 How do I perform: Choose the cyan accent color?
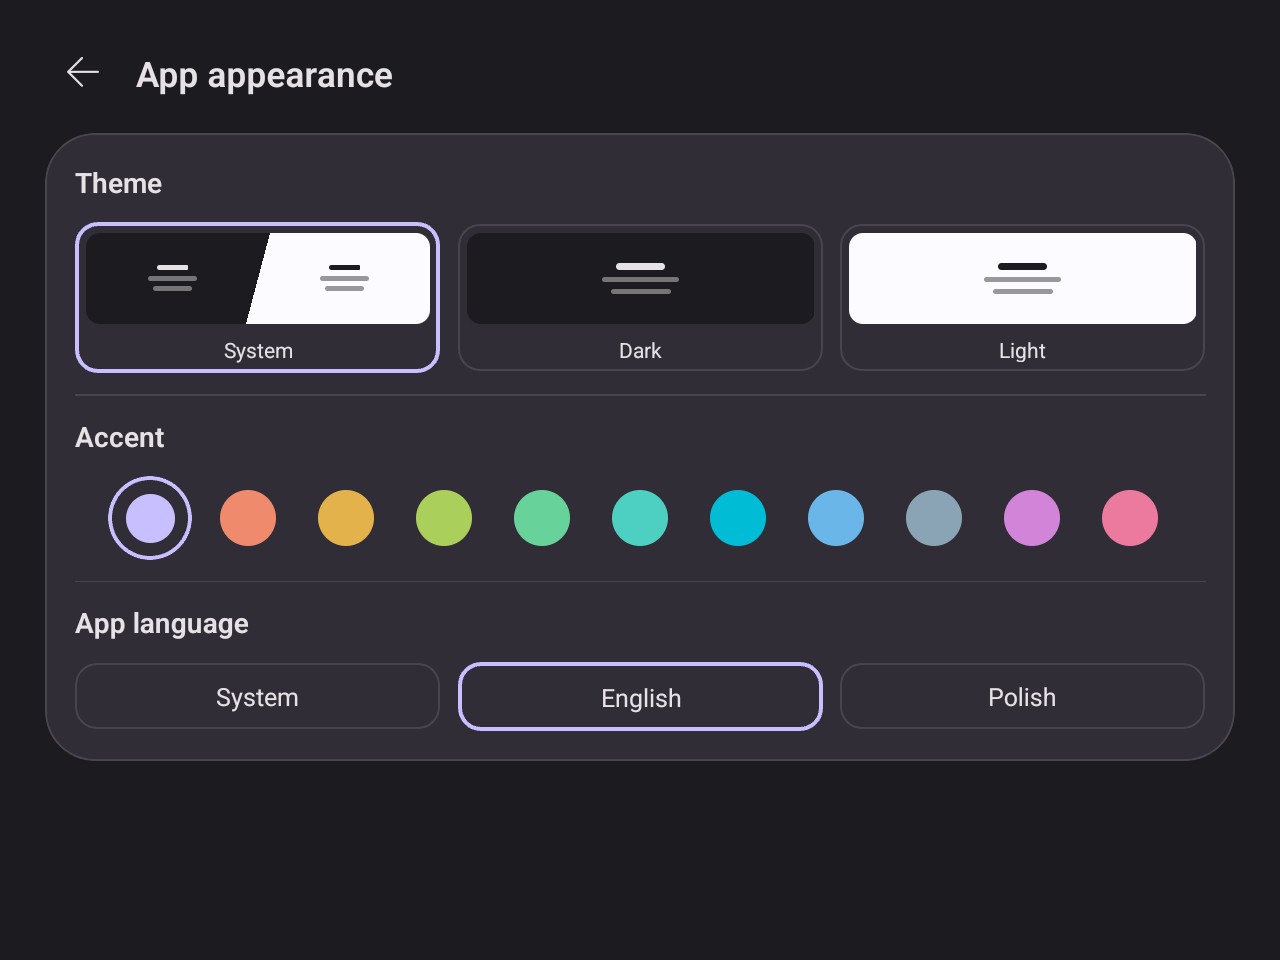(738, 518)
